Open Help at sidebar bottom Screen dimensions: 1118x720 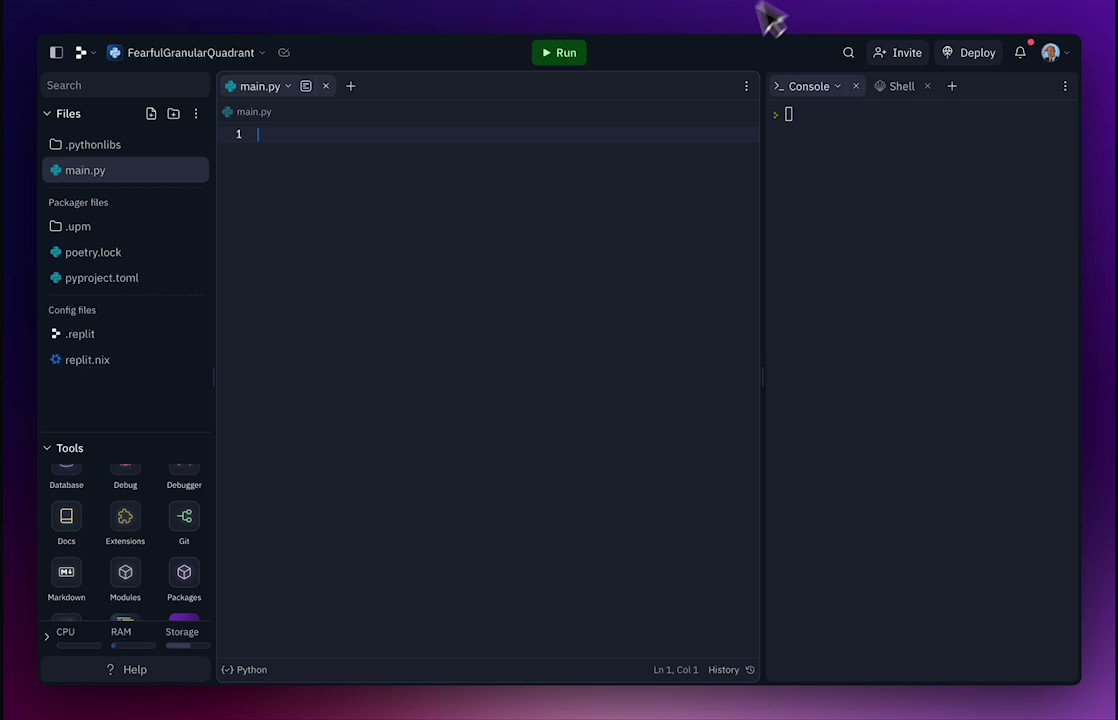125,670
